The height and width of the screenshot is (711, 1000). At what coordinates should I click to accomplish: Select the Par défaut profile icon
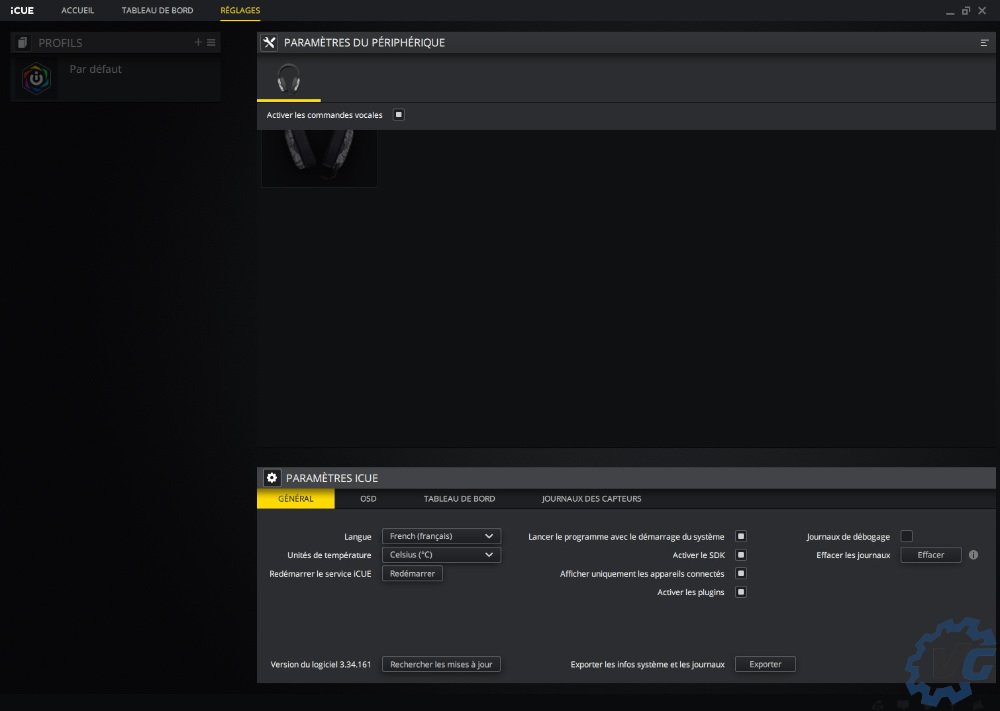point(37,78)
